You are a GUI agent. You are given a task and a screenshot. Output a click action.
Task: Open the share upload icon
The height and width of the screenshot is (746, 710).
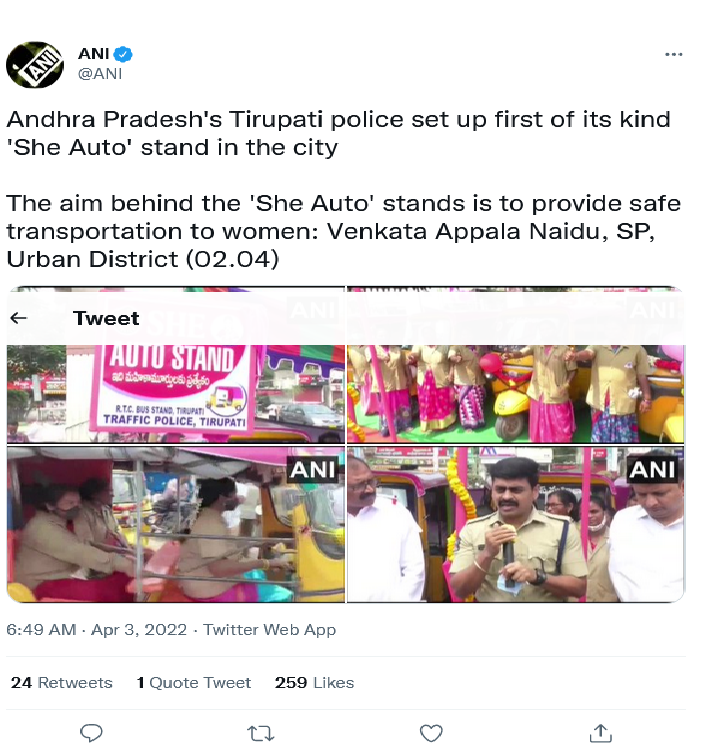point(601,733)
